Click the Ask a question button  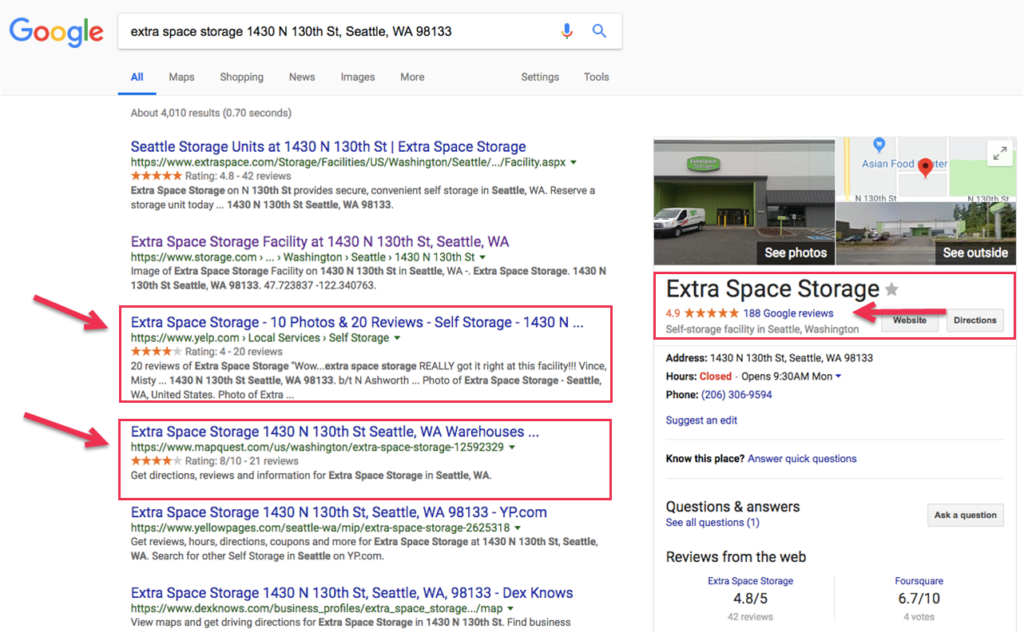coord(965,515)
